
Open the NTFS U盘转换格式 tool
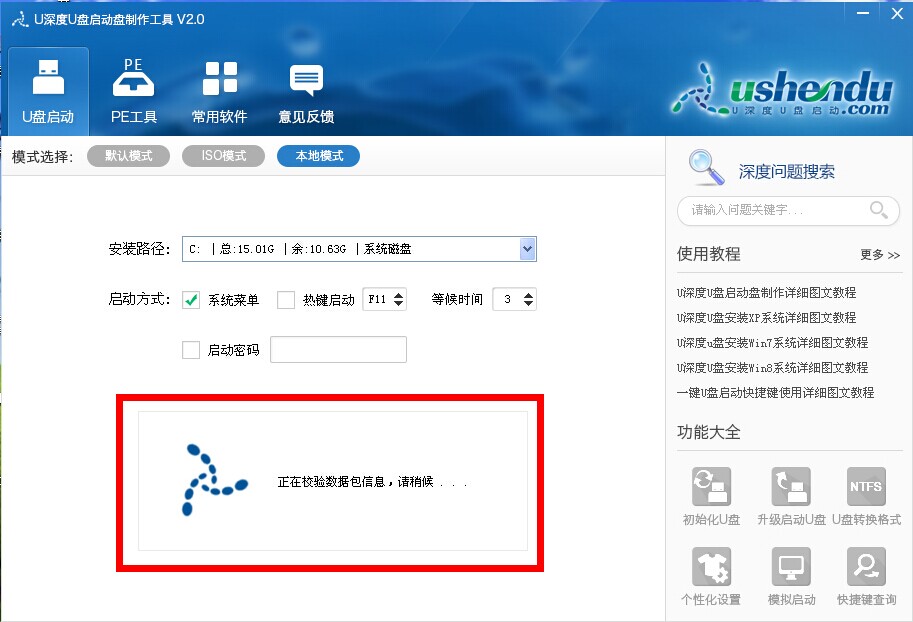pos(866,486)
